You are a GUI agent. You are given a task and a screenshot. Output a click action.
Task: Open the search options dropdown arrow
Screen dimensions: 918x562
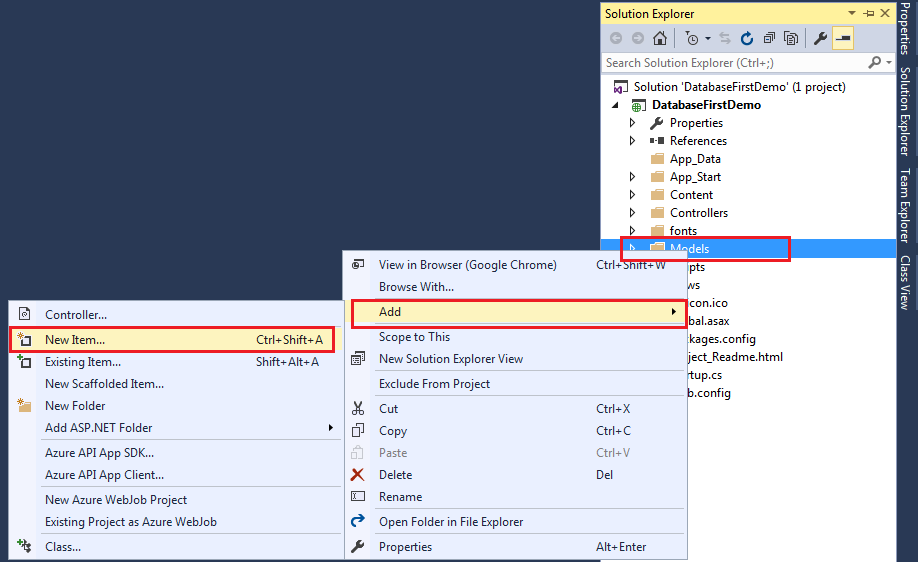(x=889, y=62)
